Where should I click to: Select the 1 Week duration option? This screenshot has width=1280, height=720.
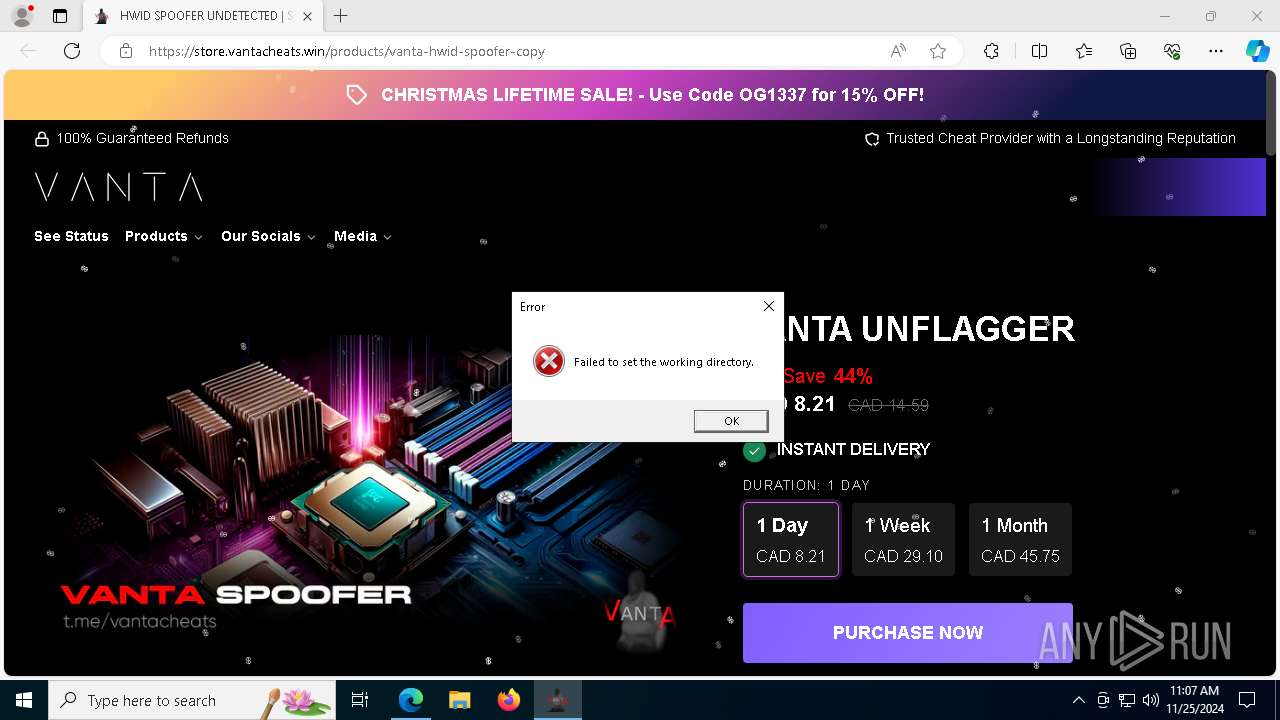[x=903, y=540]
